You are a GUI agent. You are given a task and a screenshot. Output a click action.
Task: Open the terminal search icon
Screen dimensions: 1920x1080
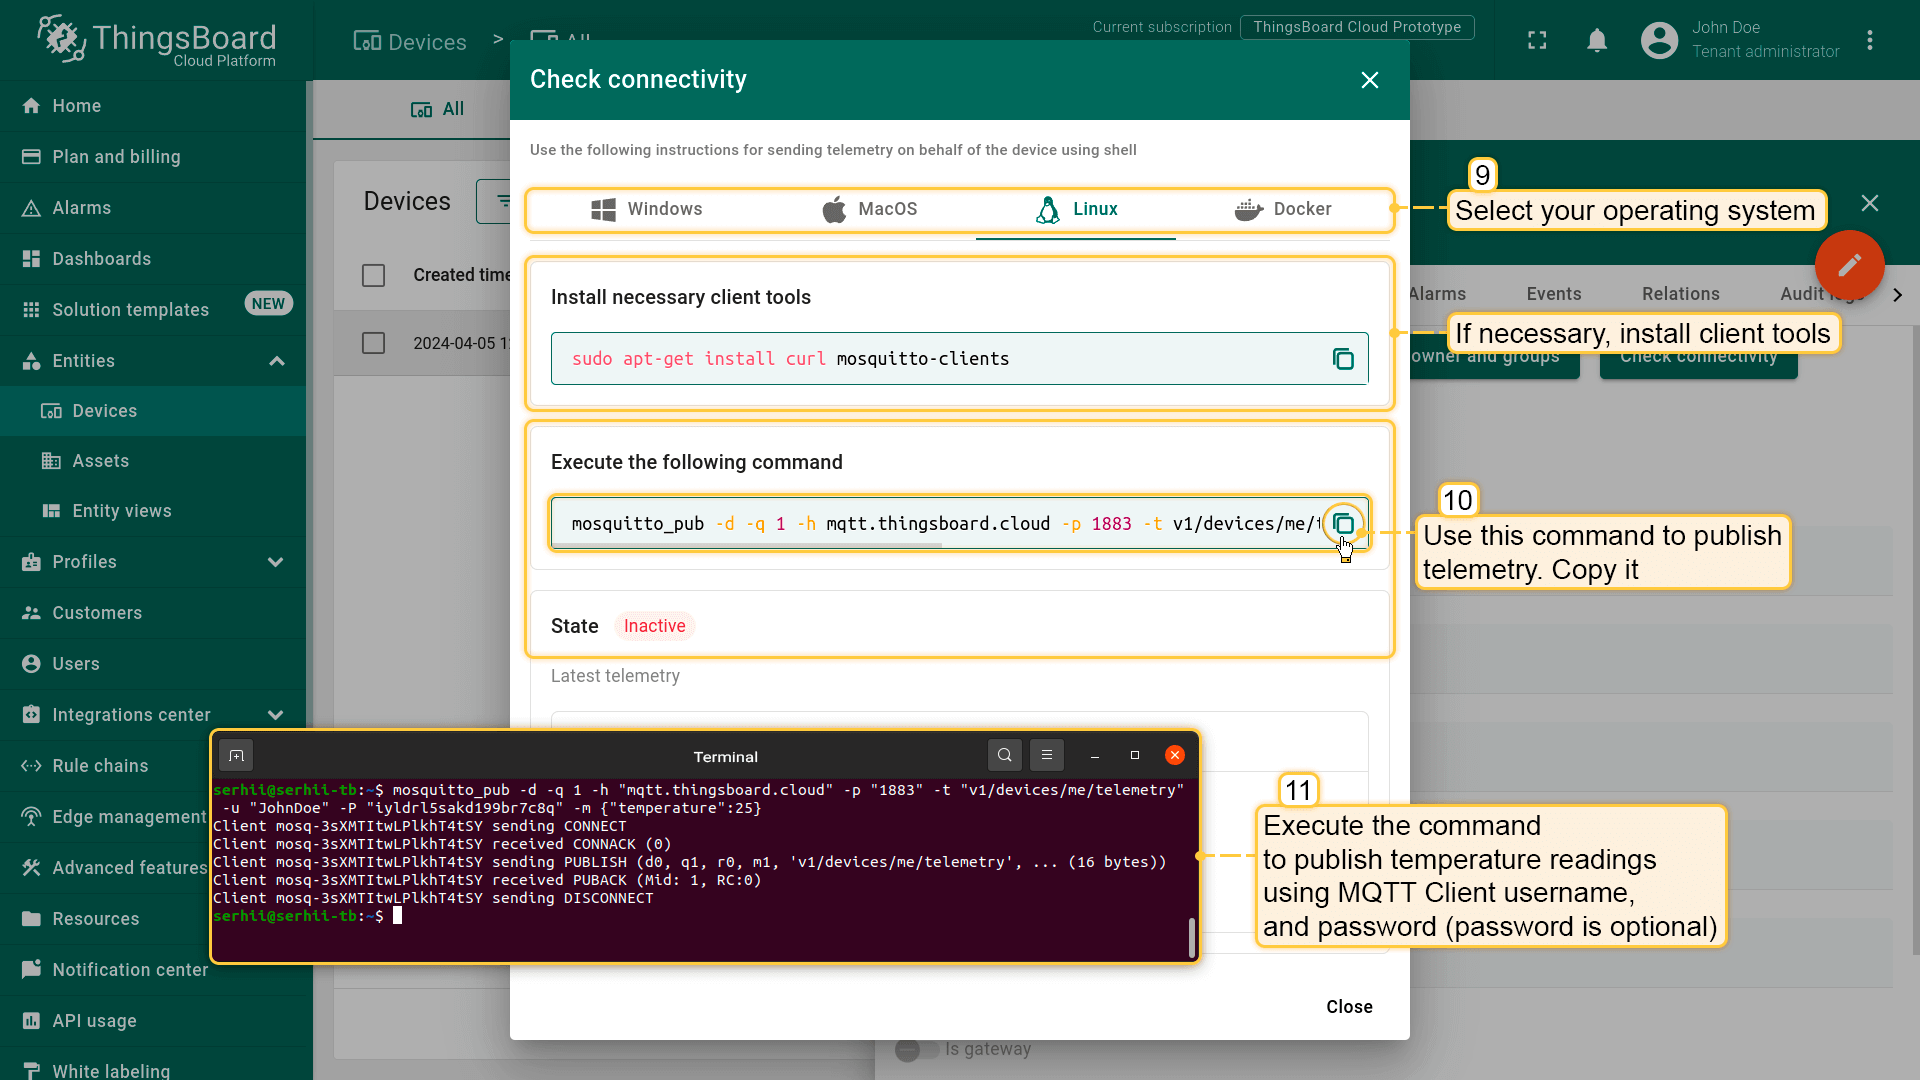click(1004, 756)
